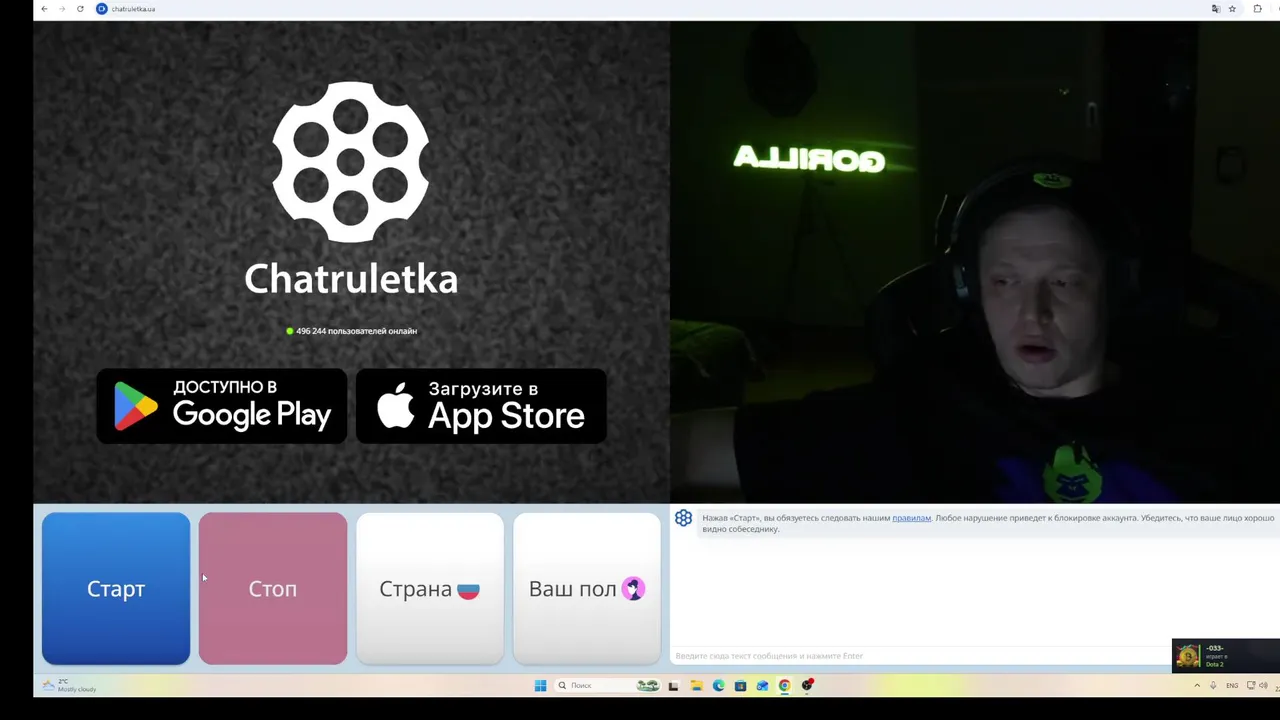Open the правилам rules link
Viewport: 1280px width, 720px height.
911,518
